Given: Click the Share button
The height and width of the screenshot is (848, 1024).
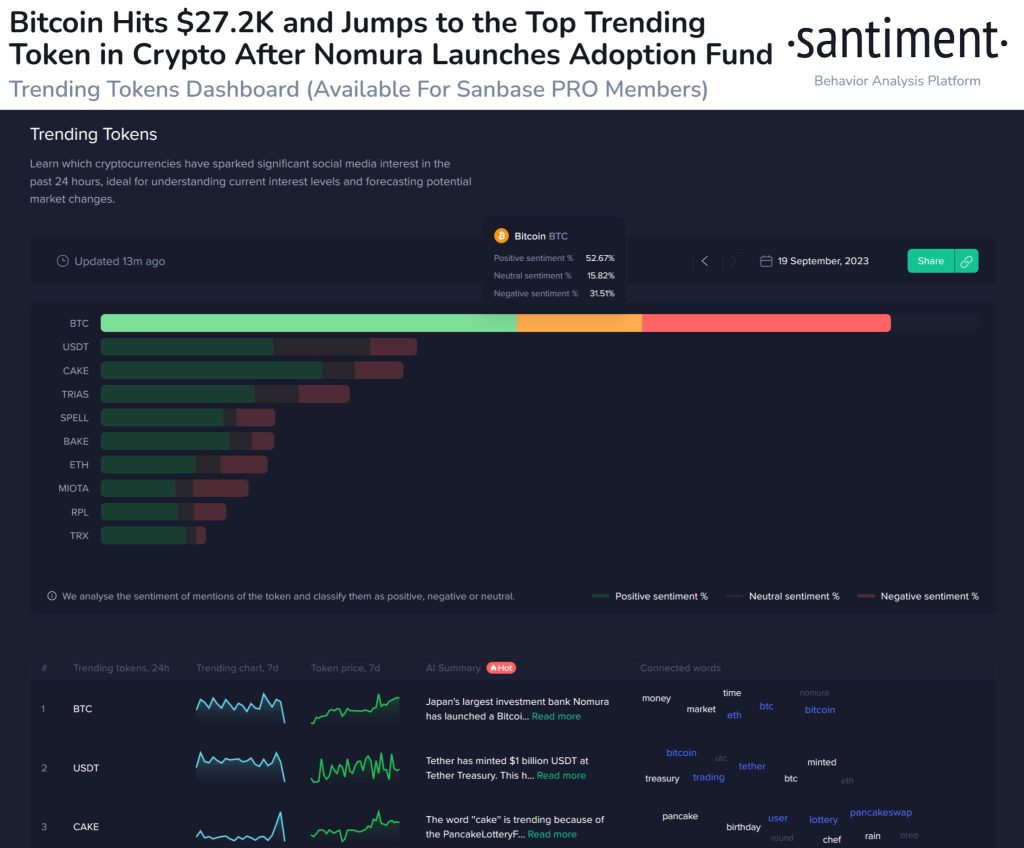Looking at the screenshot, I should point(931,261).
